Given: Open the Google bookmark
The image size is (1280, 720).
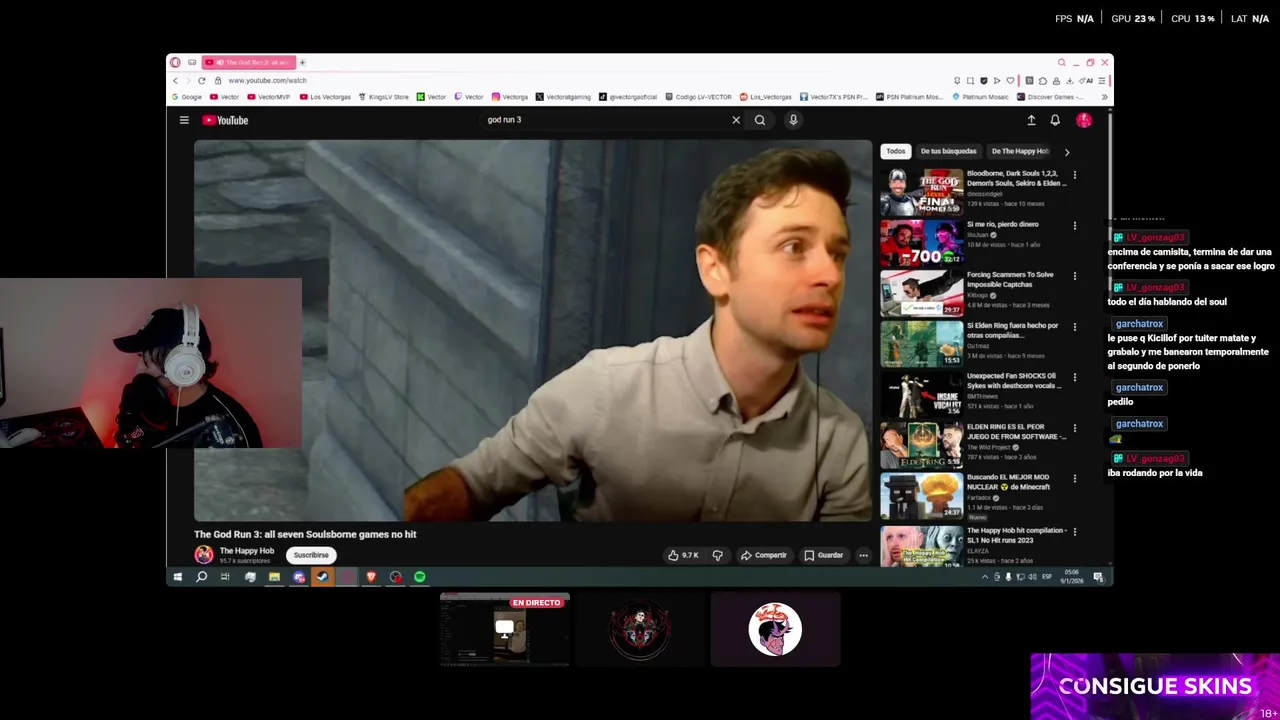Looking at the screenshot, I should pyautogui.click(x=187, y=97).
